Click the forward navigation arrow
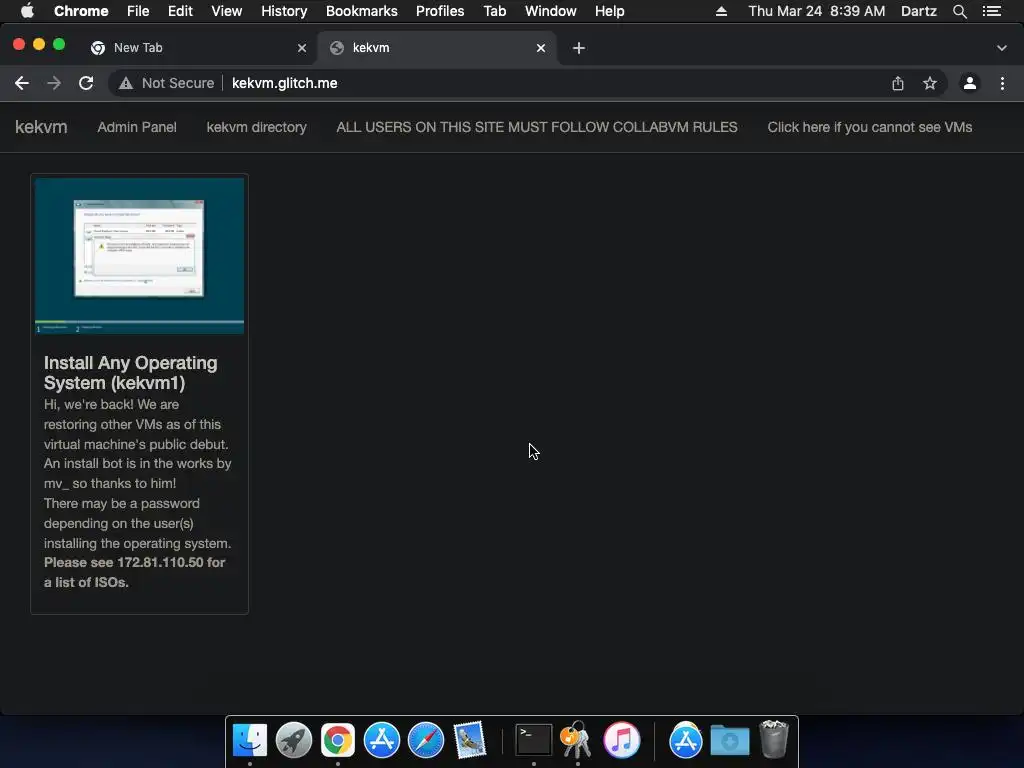 54,83
